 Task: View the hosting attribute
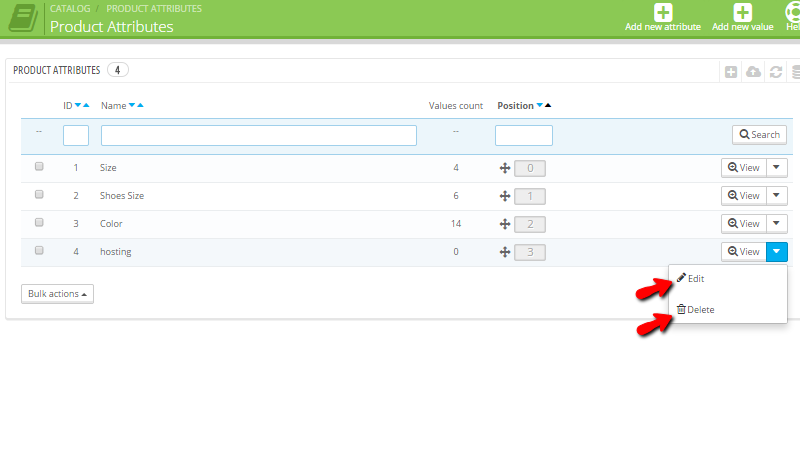743,252
